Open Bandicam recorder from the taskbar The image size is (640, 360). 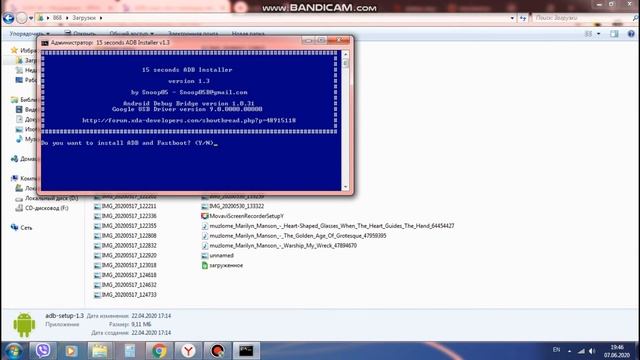pos(217,351)
